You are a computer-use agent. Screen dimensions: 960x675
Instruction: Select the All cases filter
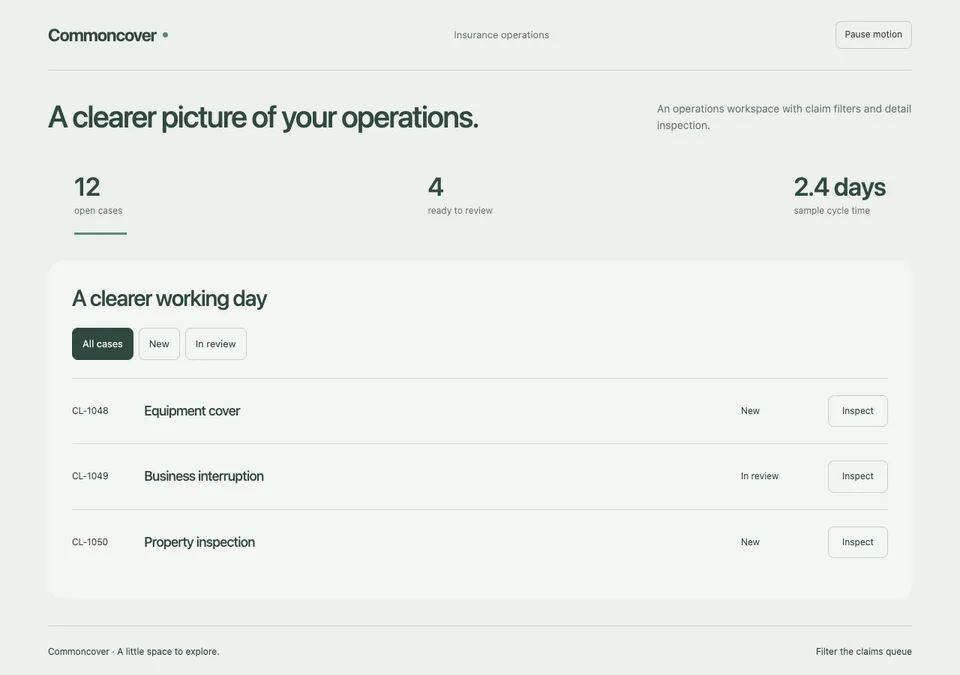tap(102, 344)
